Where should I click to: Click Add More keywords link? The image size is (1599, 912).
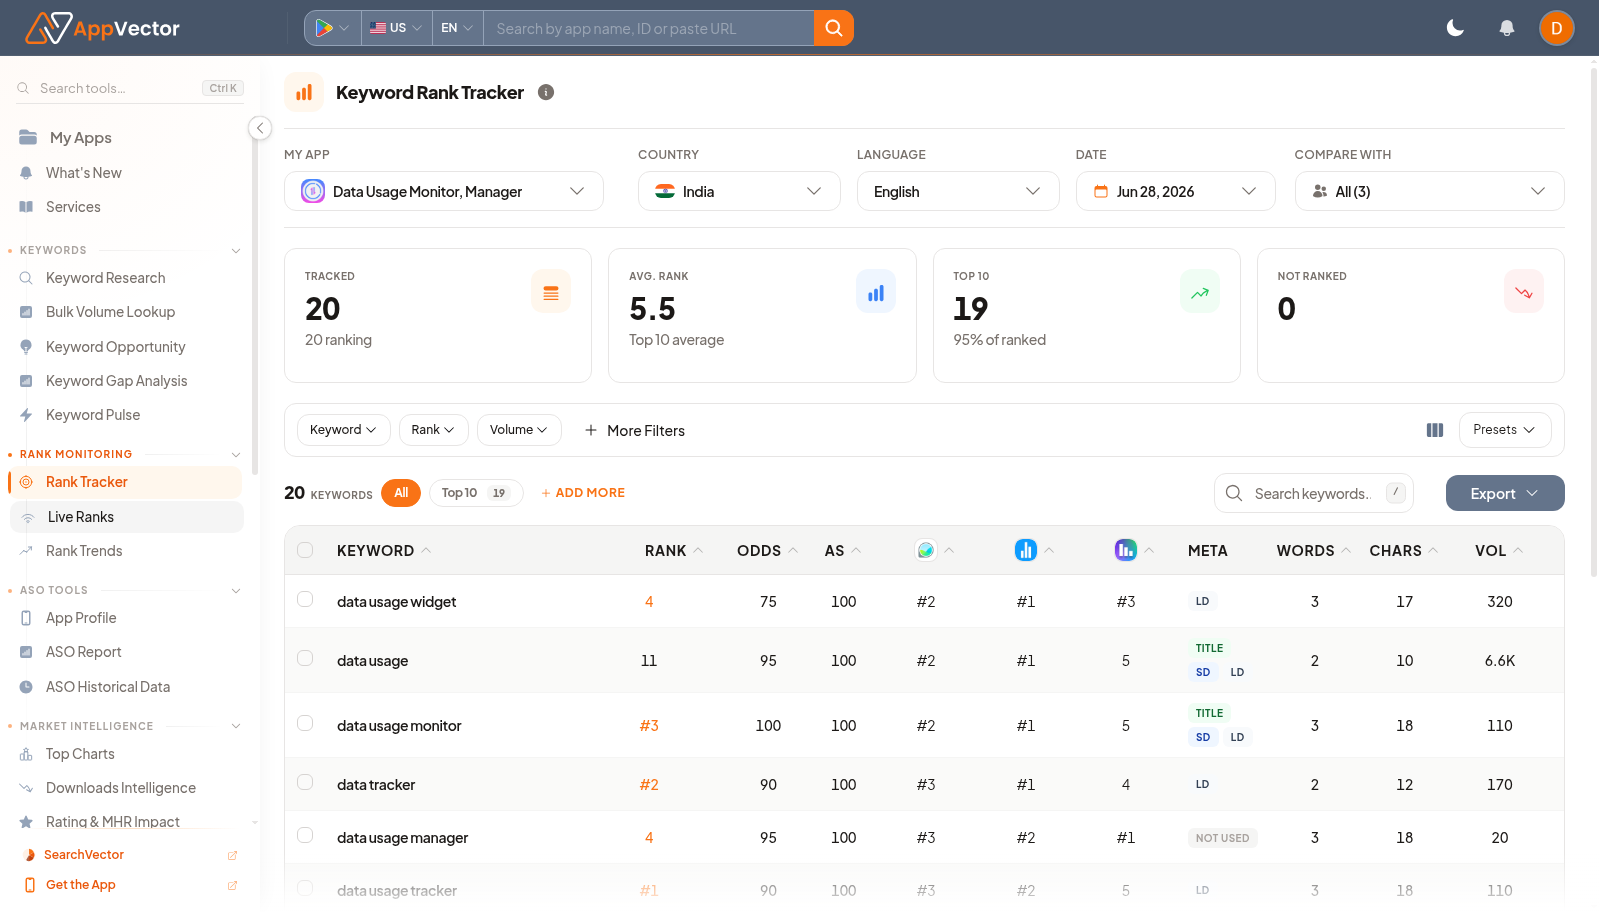coord(583,493)
